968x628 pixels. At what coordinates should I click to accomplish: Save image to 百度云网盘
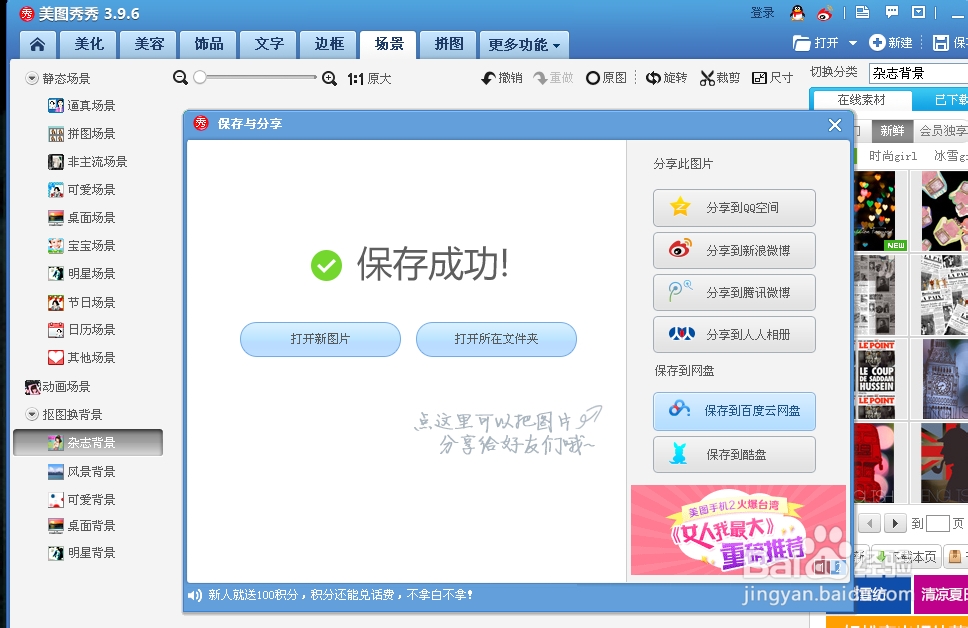734,411
